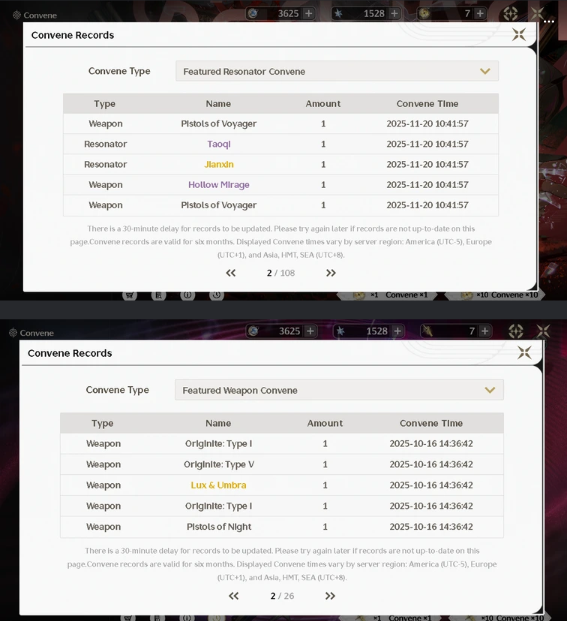Select the Lux & Umbra weapon name
Image resolution: width=567 pixels, height=621 pixels.
(219, 485)
